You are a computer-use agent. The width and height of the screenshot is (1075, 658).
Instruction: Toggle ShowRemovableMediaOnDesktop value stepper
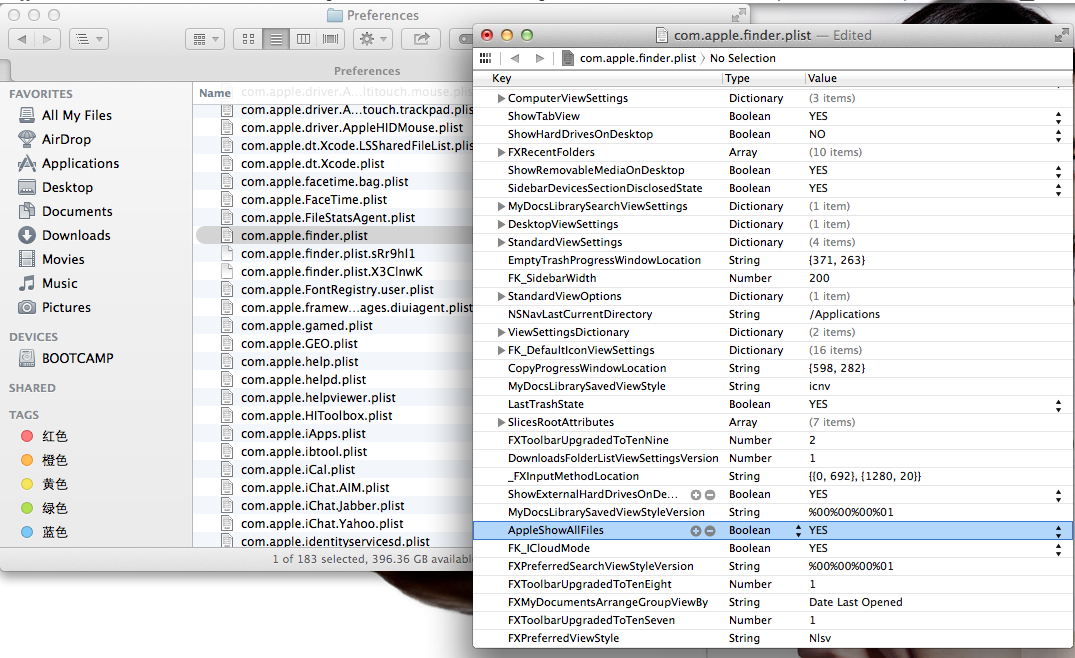coord(1059,170)
